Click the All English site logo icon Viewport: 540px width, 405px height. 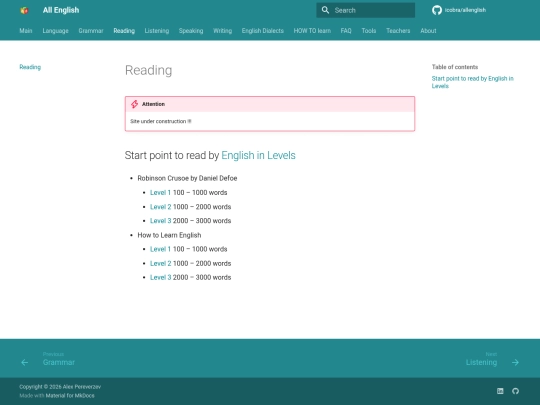coord(24,10)
